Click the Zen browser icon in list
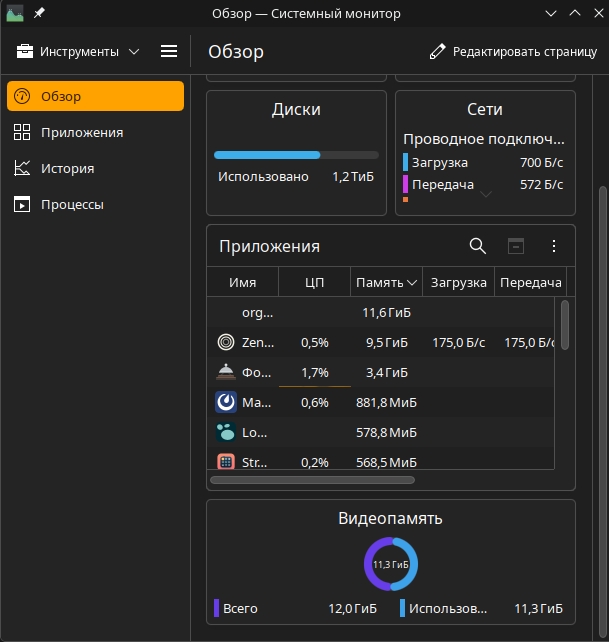609x642 pixels. click(x=226, y=342)
